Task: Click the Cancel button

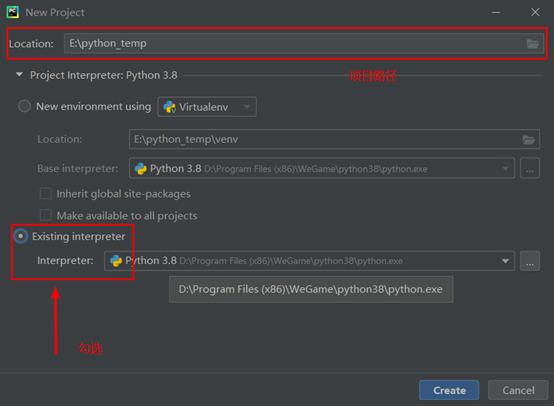Action: tap(518, 390)
